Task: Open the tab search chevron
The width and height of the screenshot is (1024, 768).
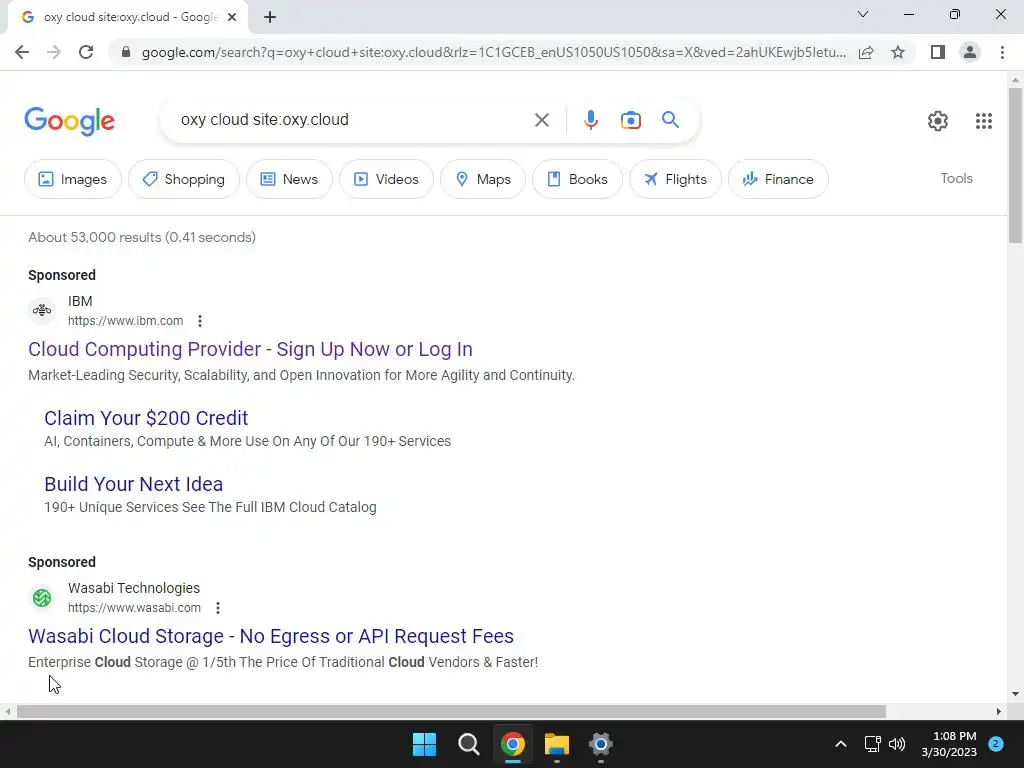Action: [863, 14]
